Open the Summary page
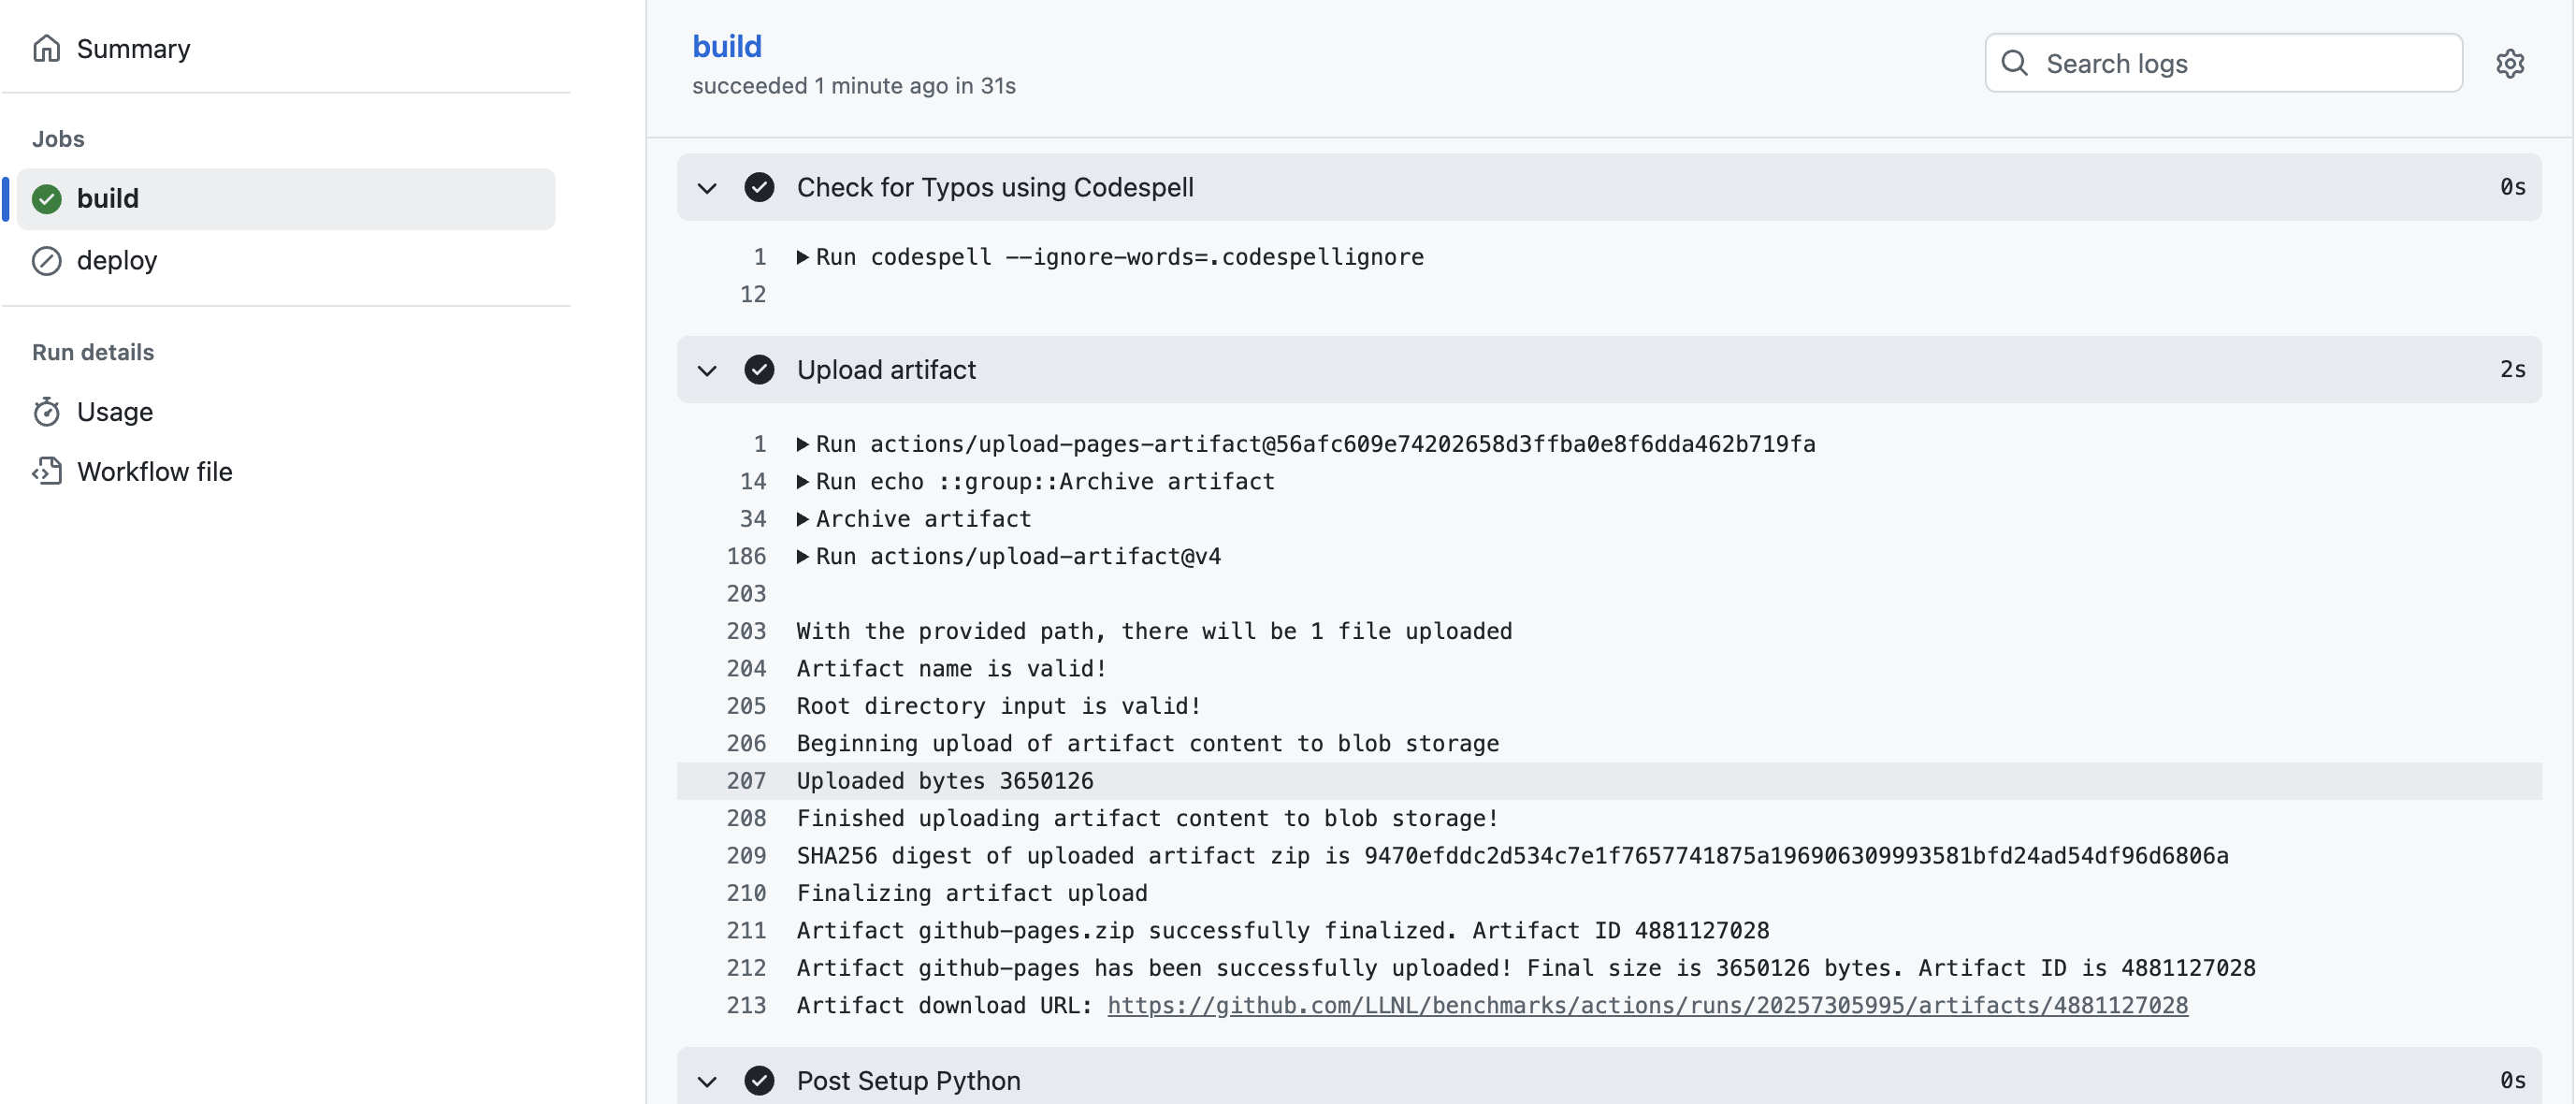The height and width of the screenshot is (1104, 2576). (134, 48)
